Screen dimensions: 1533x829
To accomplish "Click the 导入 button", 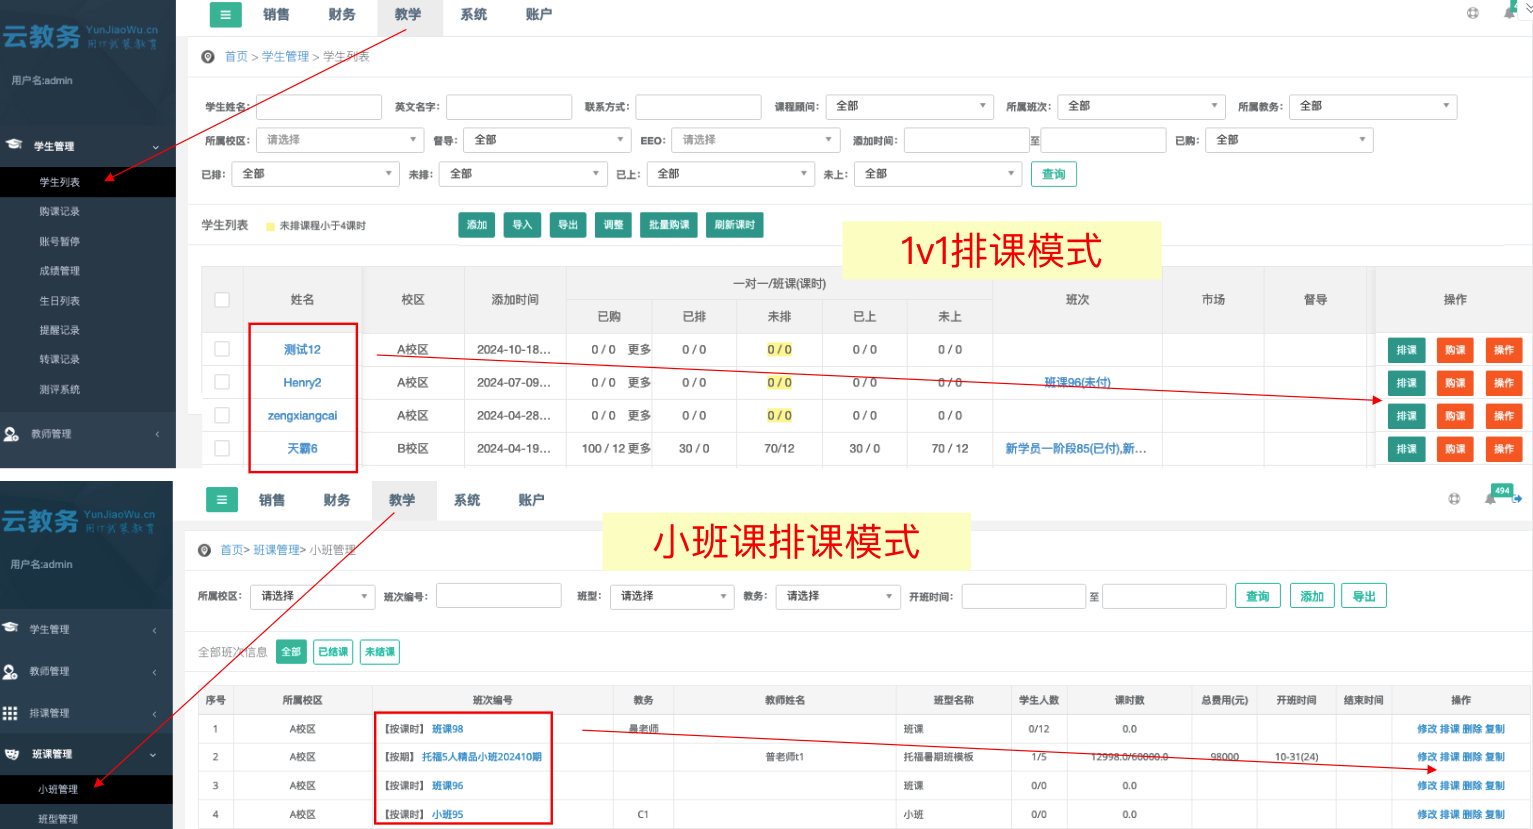I will tap(522, 225).
